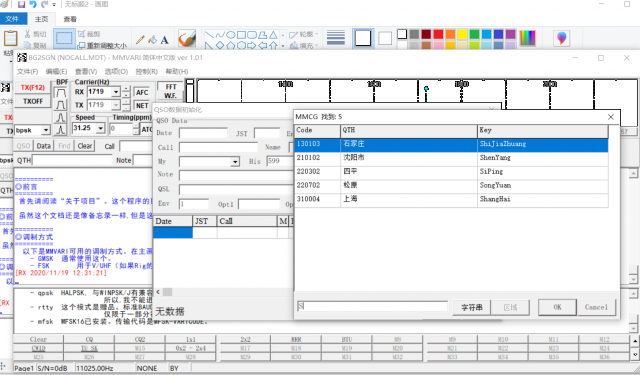Click Cancel in the MMCG dialog
The image size is (640, 375).
596,307
